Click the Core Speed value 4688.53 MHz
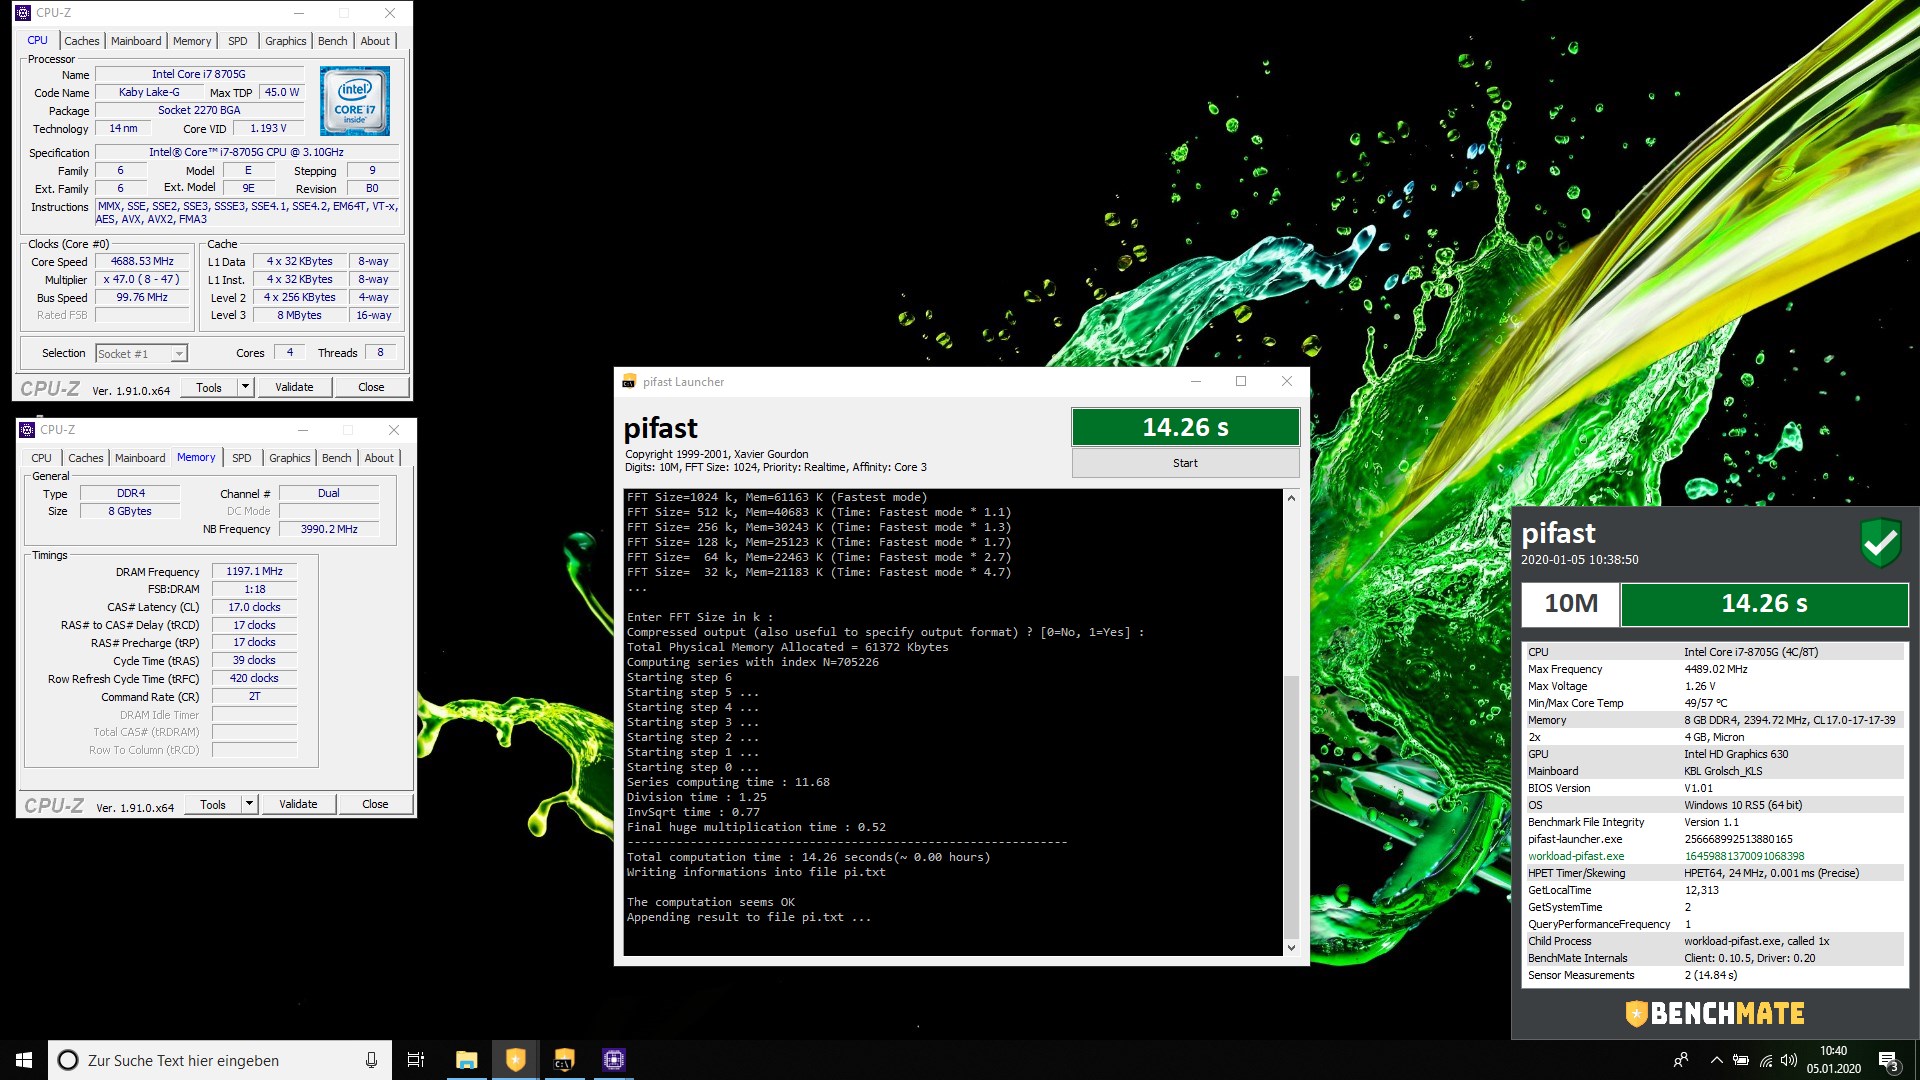The height and width of the screenshot is (1080, 1920). click(142, 262)
